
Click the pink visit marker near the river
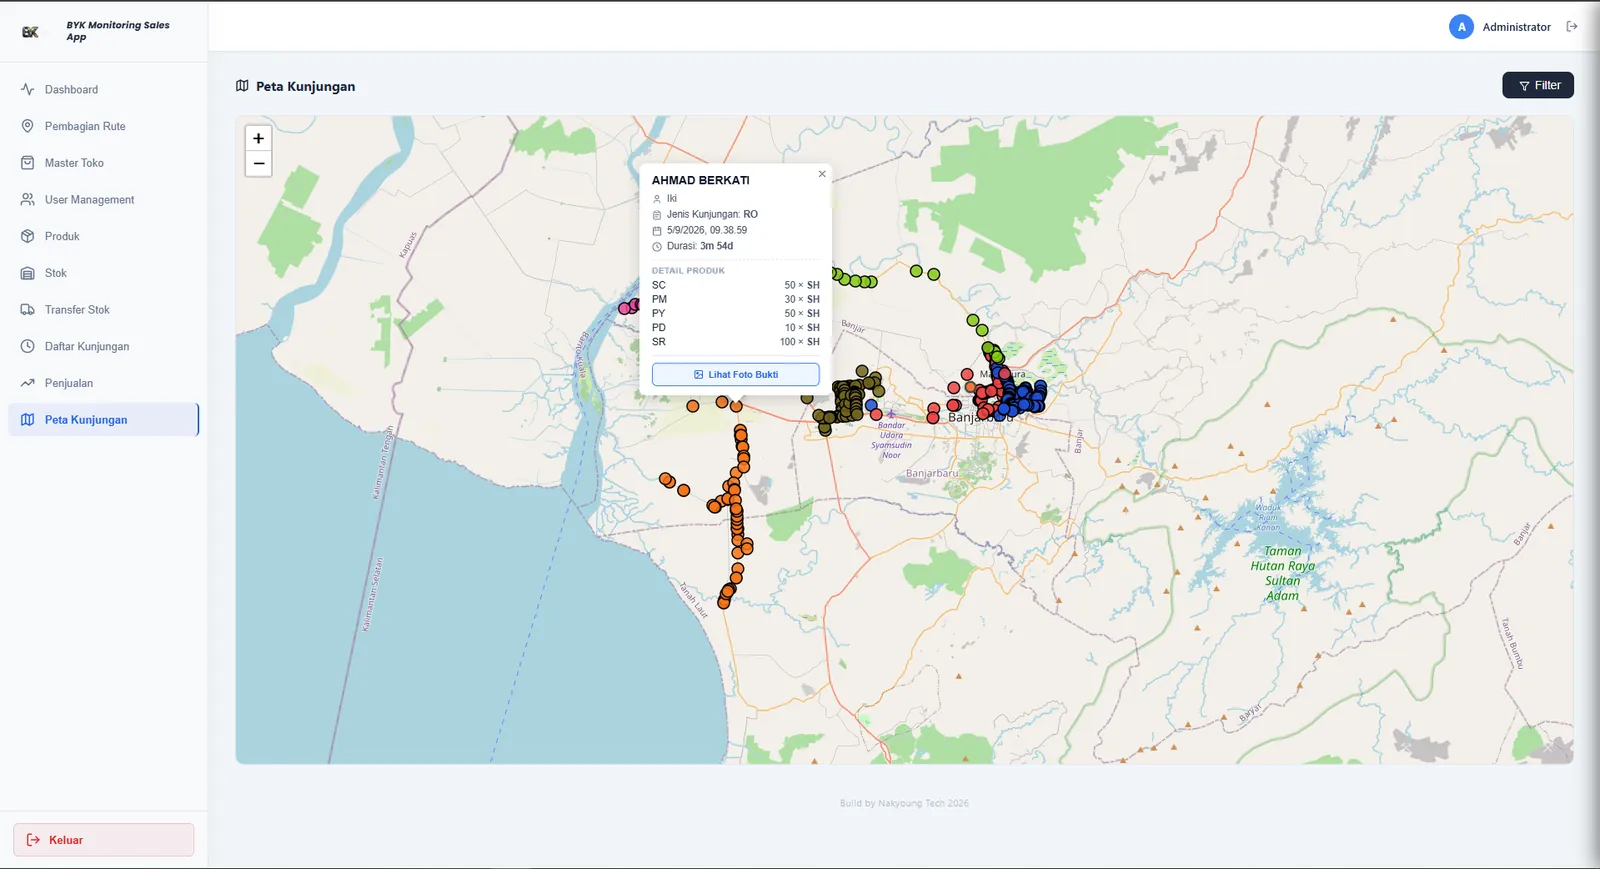click(625, 308)
